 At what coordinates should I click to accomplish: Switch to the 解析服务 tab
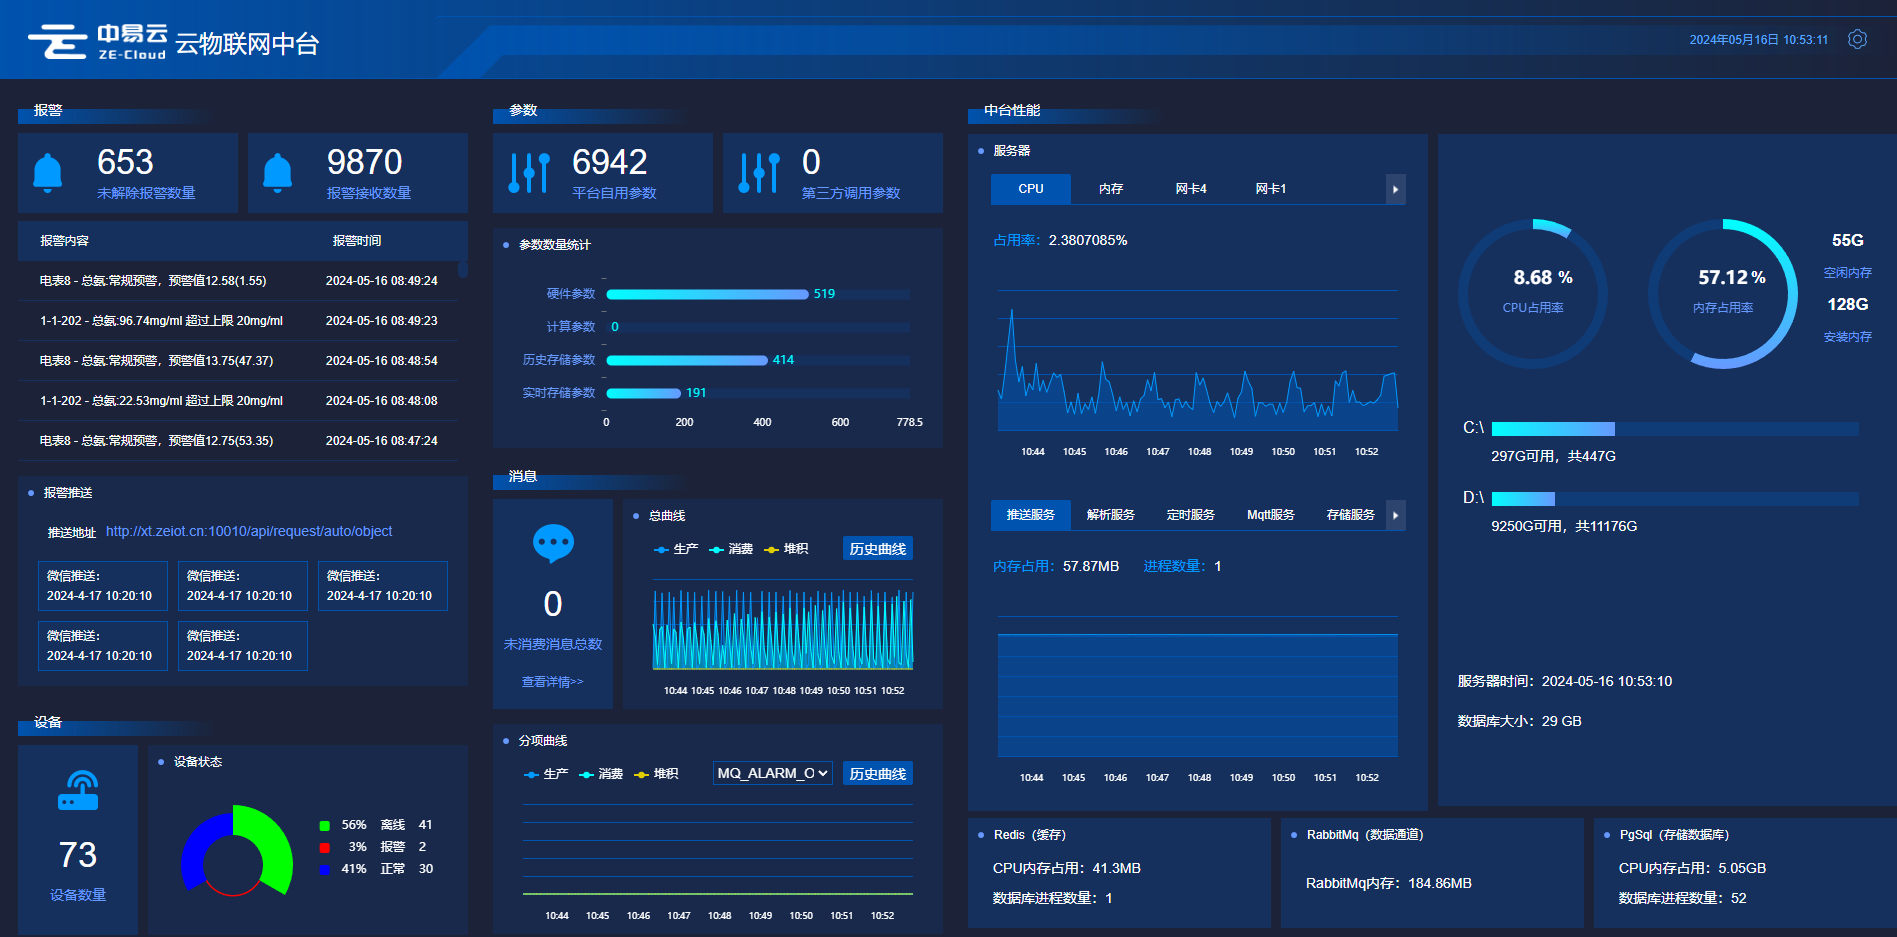click(x=1111, y=515)
